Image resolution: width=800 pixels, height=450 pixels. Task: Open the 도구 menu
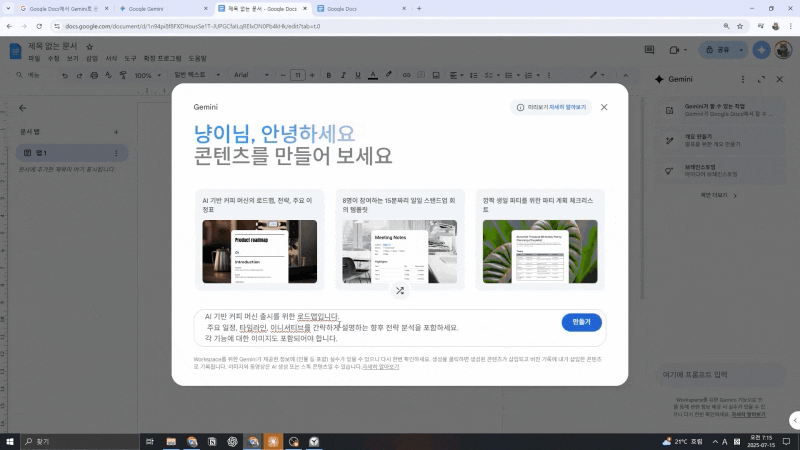130,59
